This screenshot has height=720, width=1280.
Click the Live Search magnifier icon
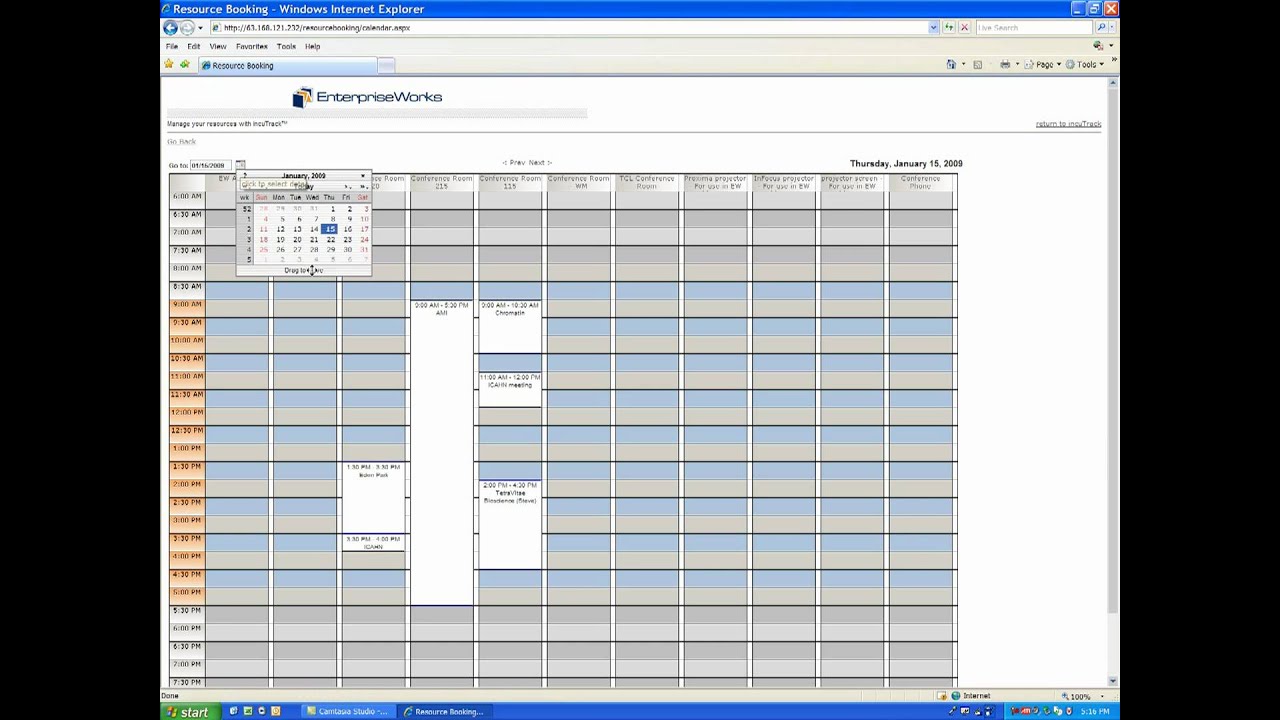click(1102, 28)
